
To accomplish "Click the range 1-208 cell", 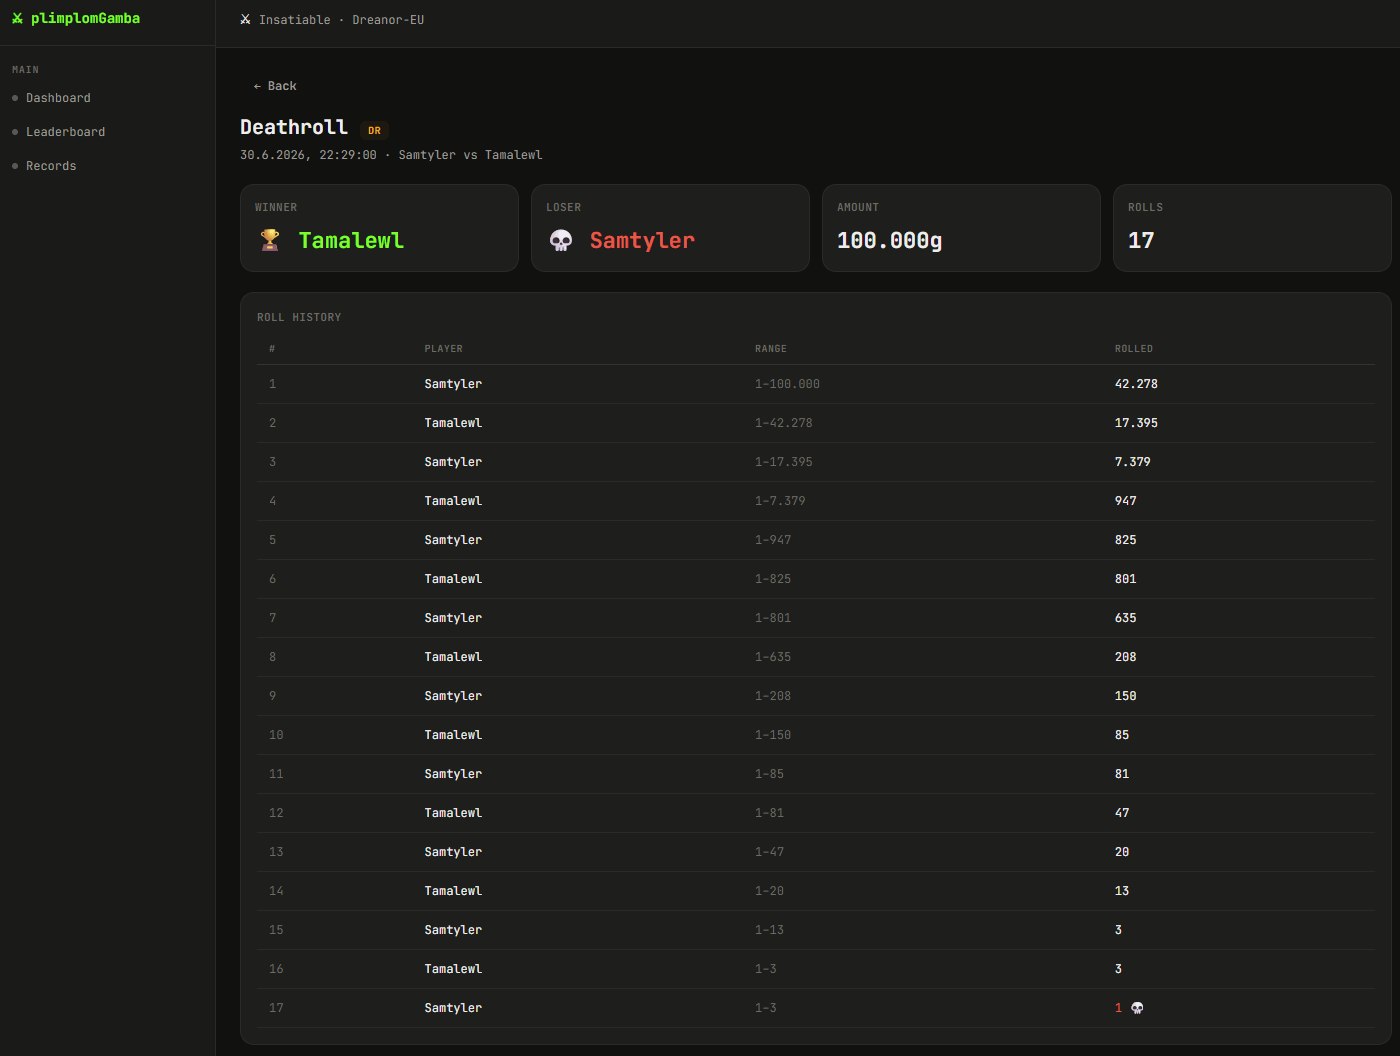I will (x=773, y=696).
